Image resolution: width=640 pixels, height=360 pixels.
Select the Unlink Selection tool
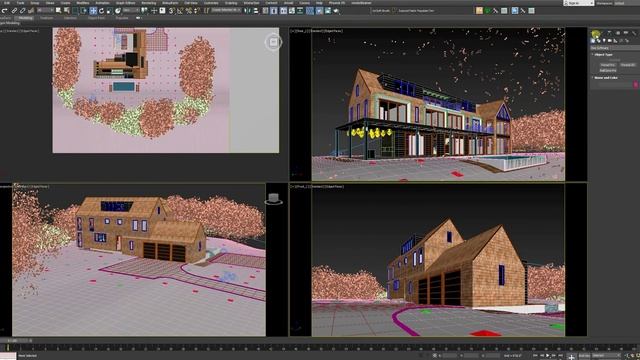point(22,11)
